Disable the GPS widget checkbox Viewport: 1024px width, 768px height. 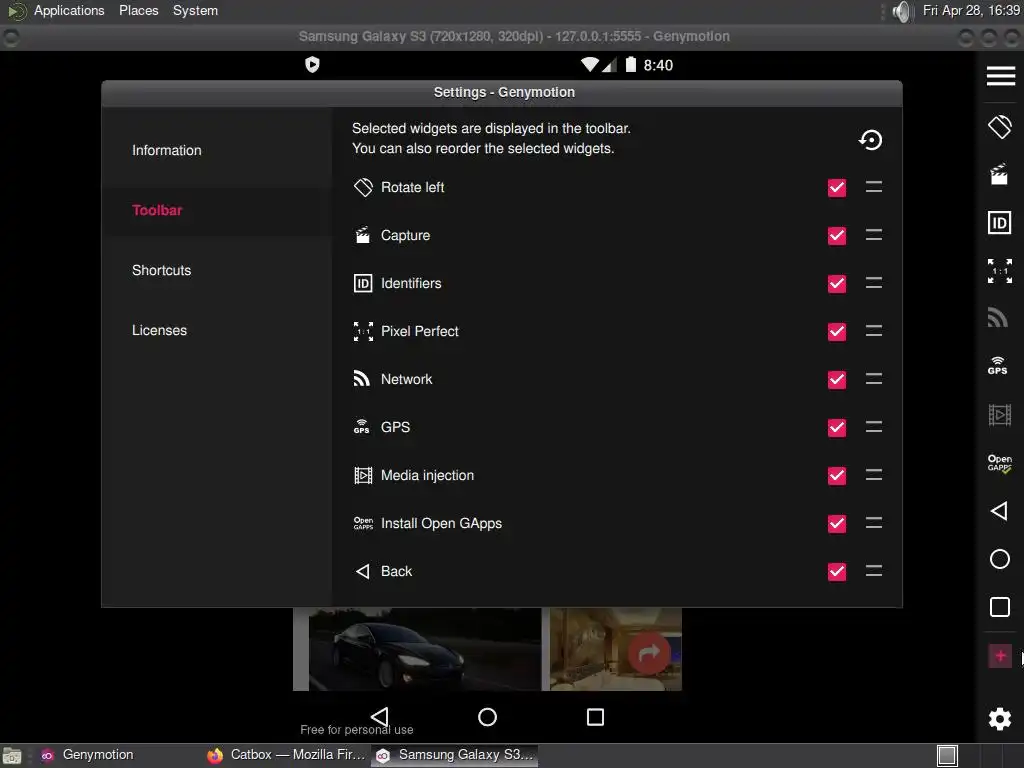click(x=837, y=427)
